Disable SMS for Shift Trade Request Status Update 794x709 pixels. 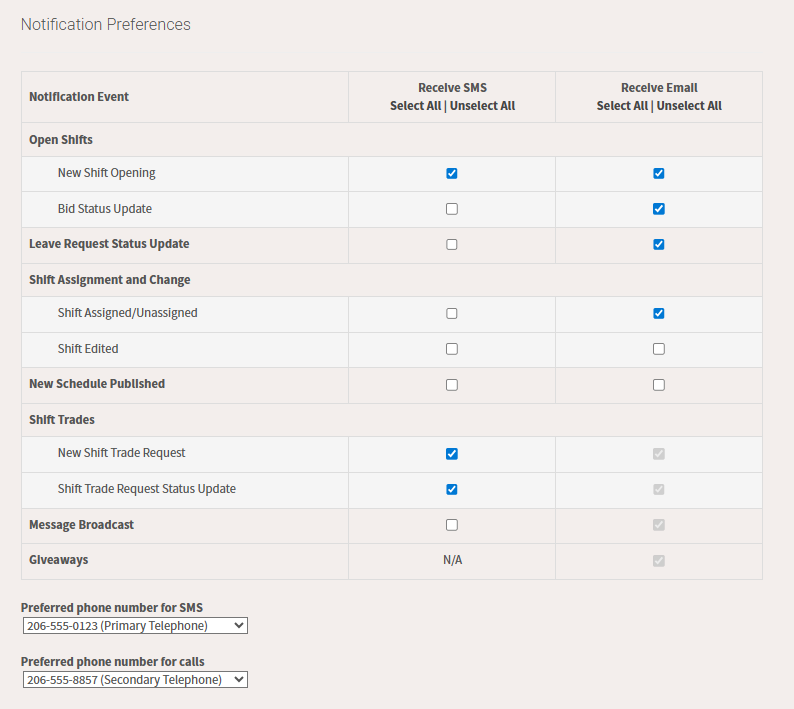tap(452, 489)
